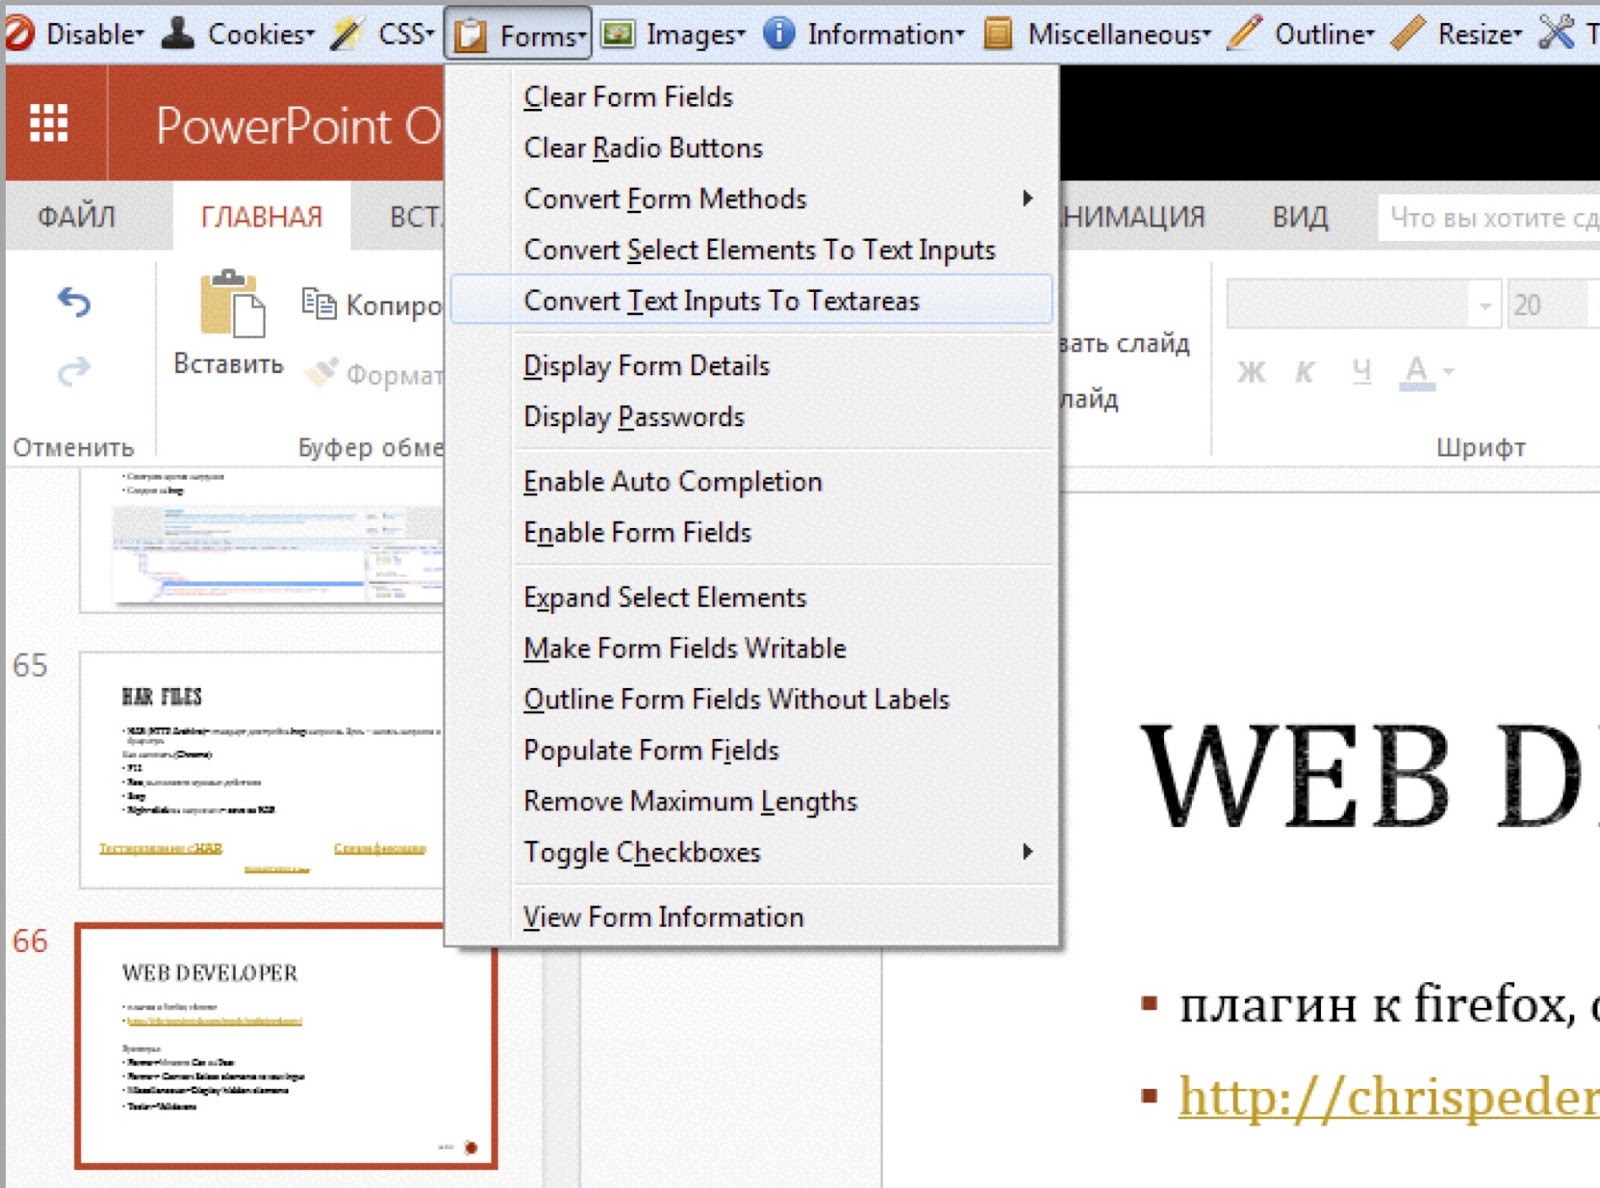Image resolution: width=1600 pixels, height=1188 pixels.
Task: Open the chrispederick hyperlink on the slide
Action: (1388, 1098)
